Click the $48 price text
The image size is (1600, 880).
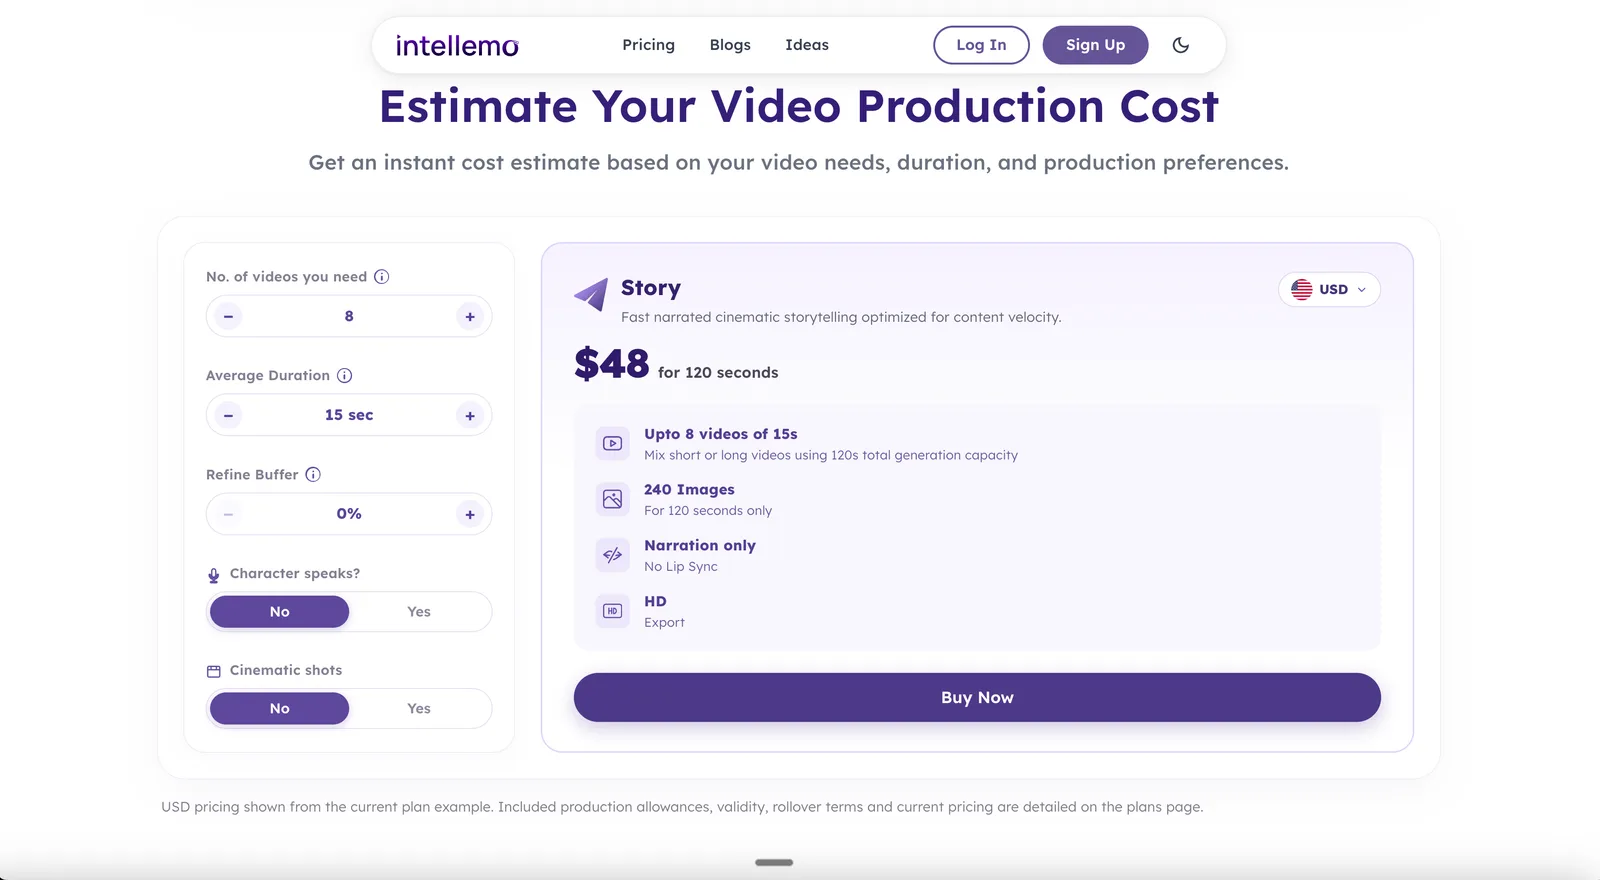[612, 364]
